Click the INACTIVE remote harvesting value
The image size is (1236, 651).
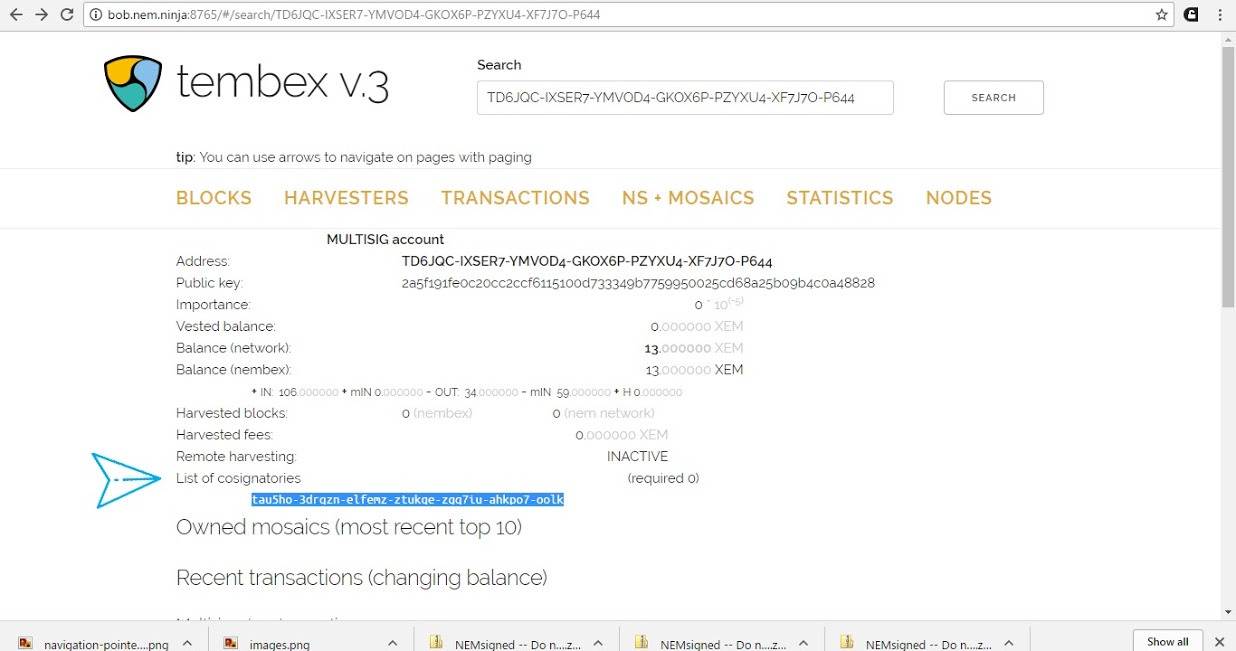pos(637,456)
